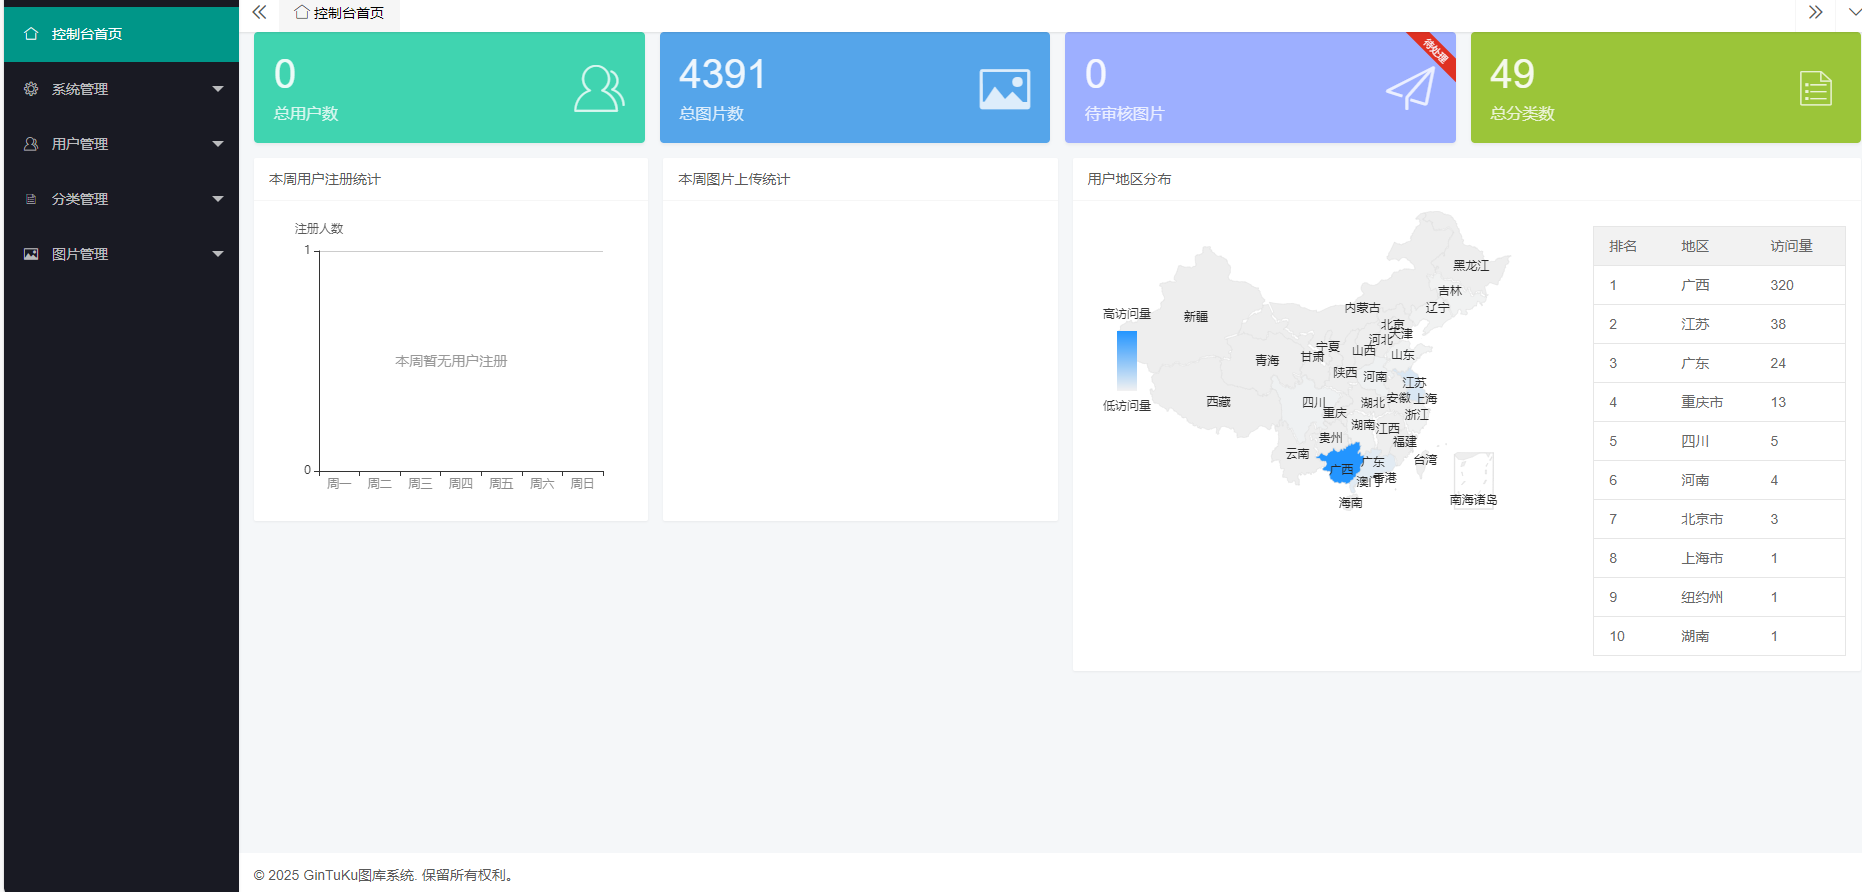Click 重庆市 in the ranking table
Image resolution: width=1862 pixels, height=892 pixels.
click(1702, 402)
